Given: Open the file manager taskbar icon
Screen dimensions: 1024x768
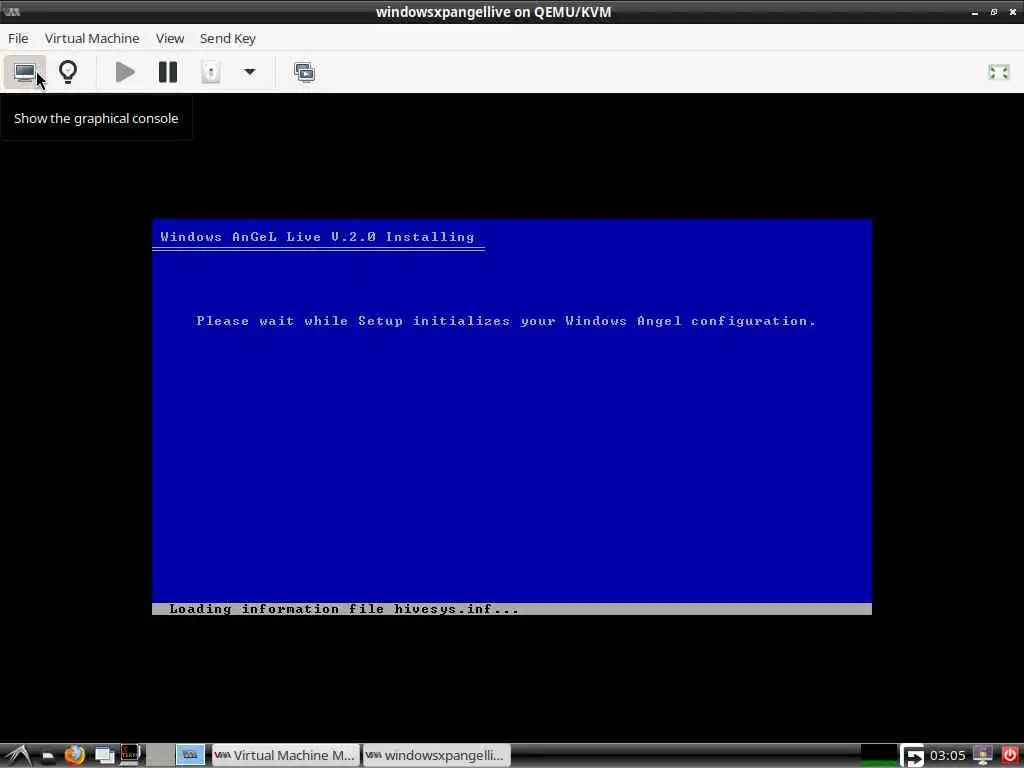Looking at the screenshot, I should point(47,756).
